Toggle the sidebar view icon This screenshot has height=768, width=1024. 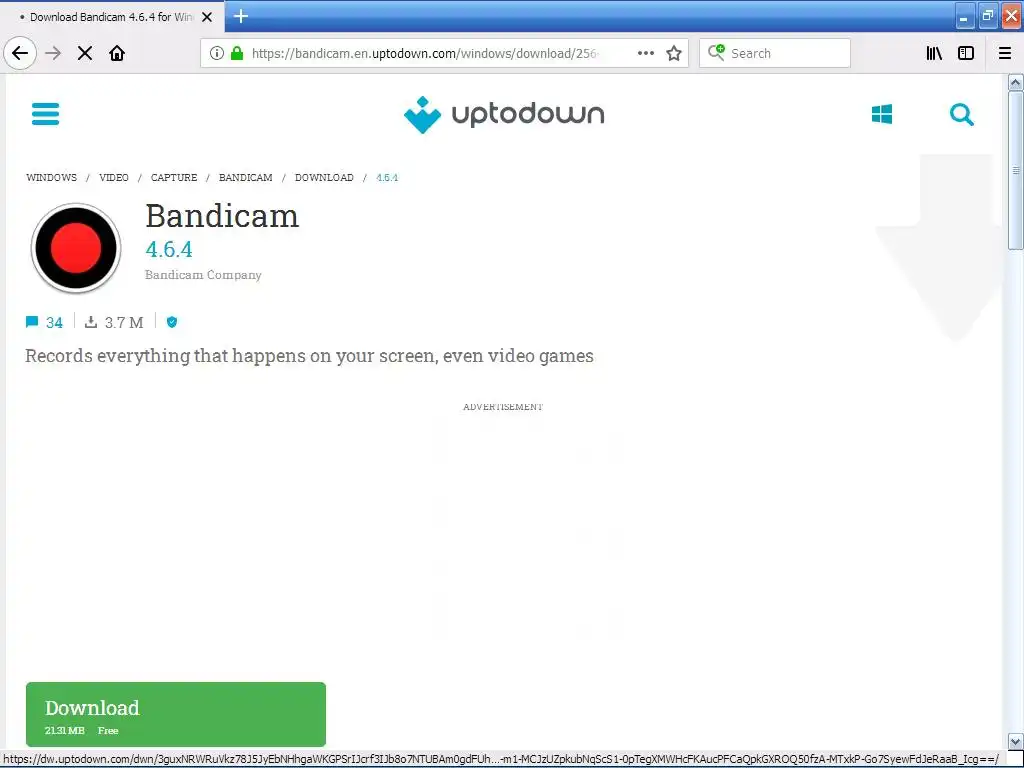tap(966, 53)
